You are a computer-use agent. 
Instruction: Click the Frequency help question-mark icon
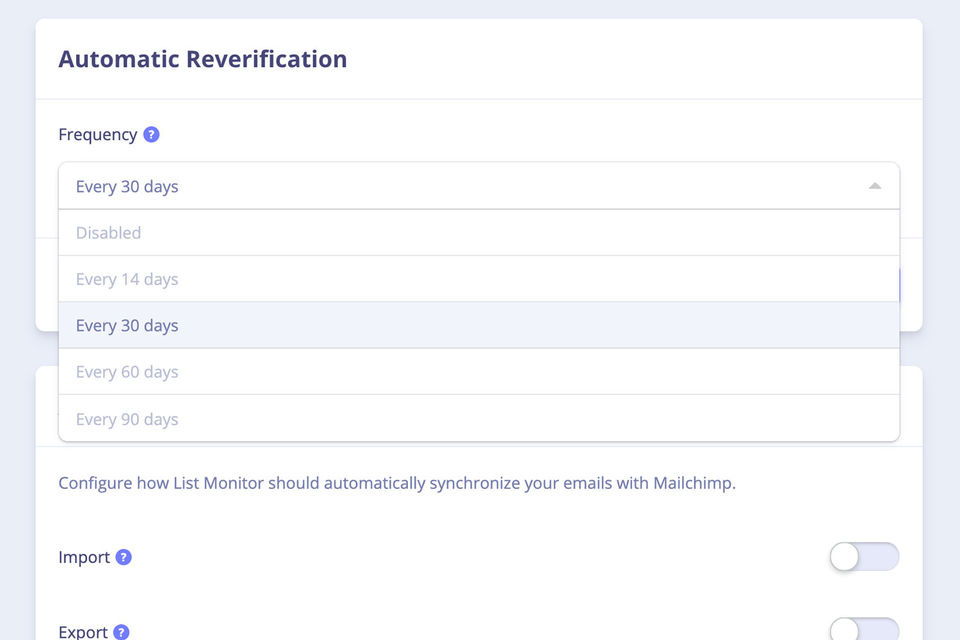pyautogui.click(x=151, y=134)
